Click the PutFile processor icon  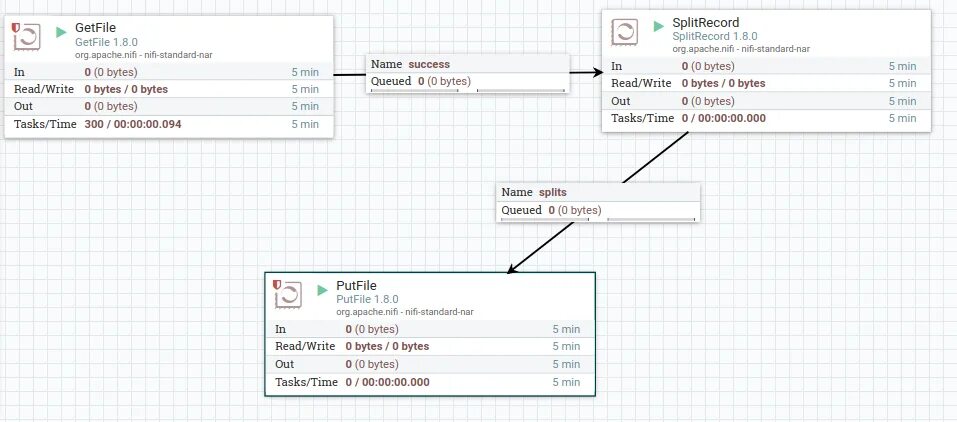tap(289, 294)
